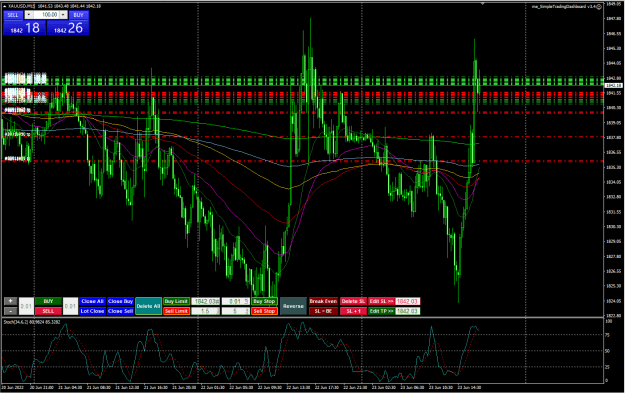The image size is (625, 393).
Task: Click the Close Sell button
Action: pyautogui.click(x=120, y=311)
